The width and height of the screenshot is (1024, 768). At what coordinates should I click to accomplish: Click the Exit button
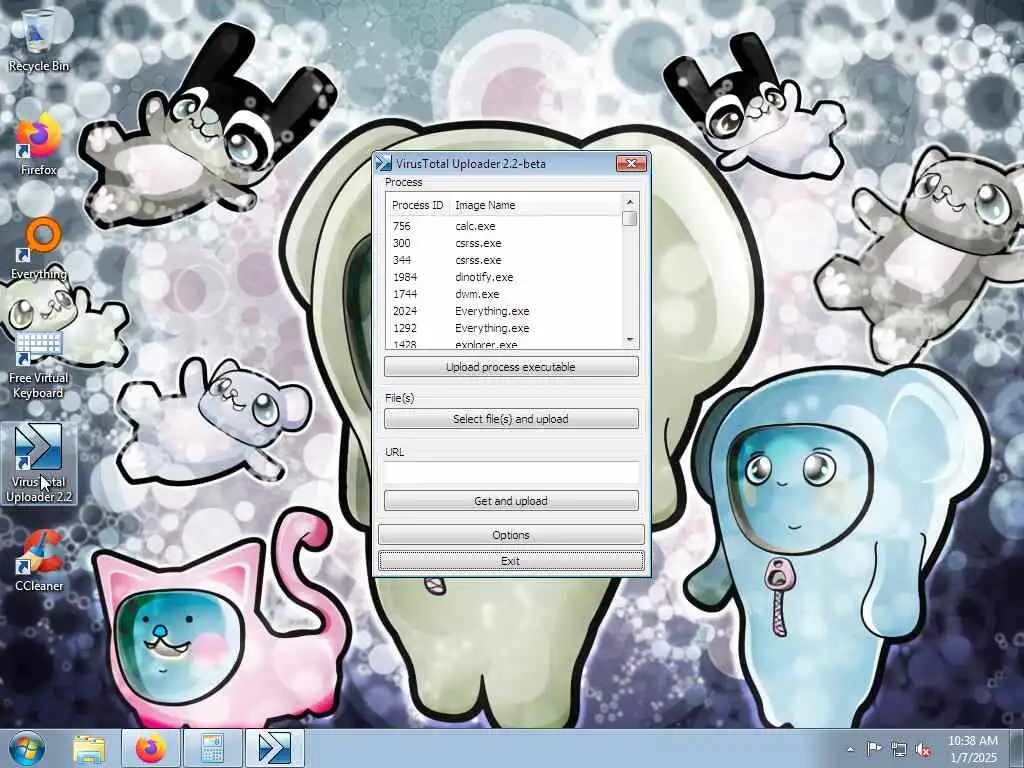coord(511,561)
